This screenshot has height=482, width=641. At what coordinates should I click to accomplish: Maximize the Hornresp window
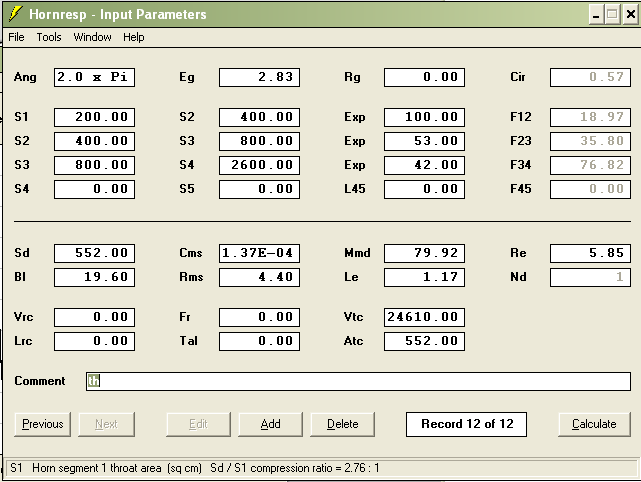(x=612, y=15)
